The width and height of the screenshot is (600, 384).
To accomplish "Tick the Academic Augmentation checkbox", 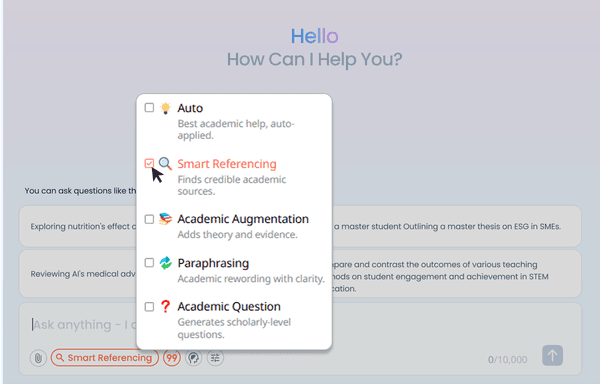I will coord(149,219).
